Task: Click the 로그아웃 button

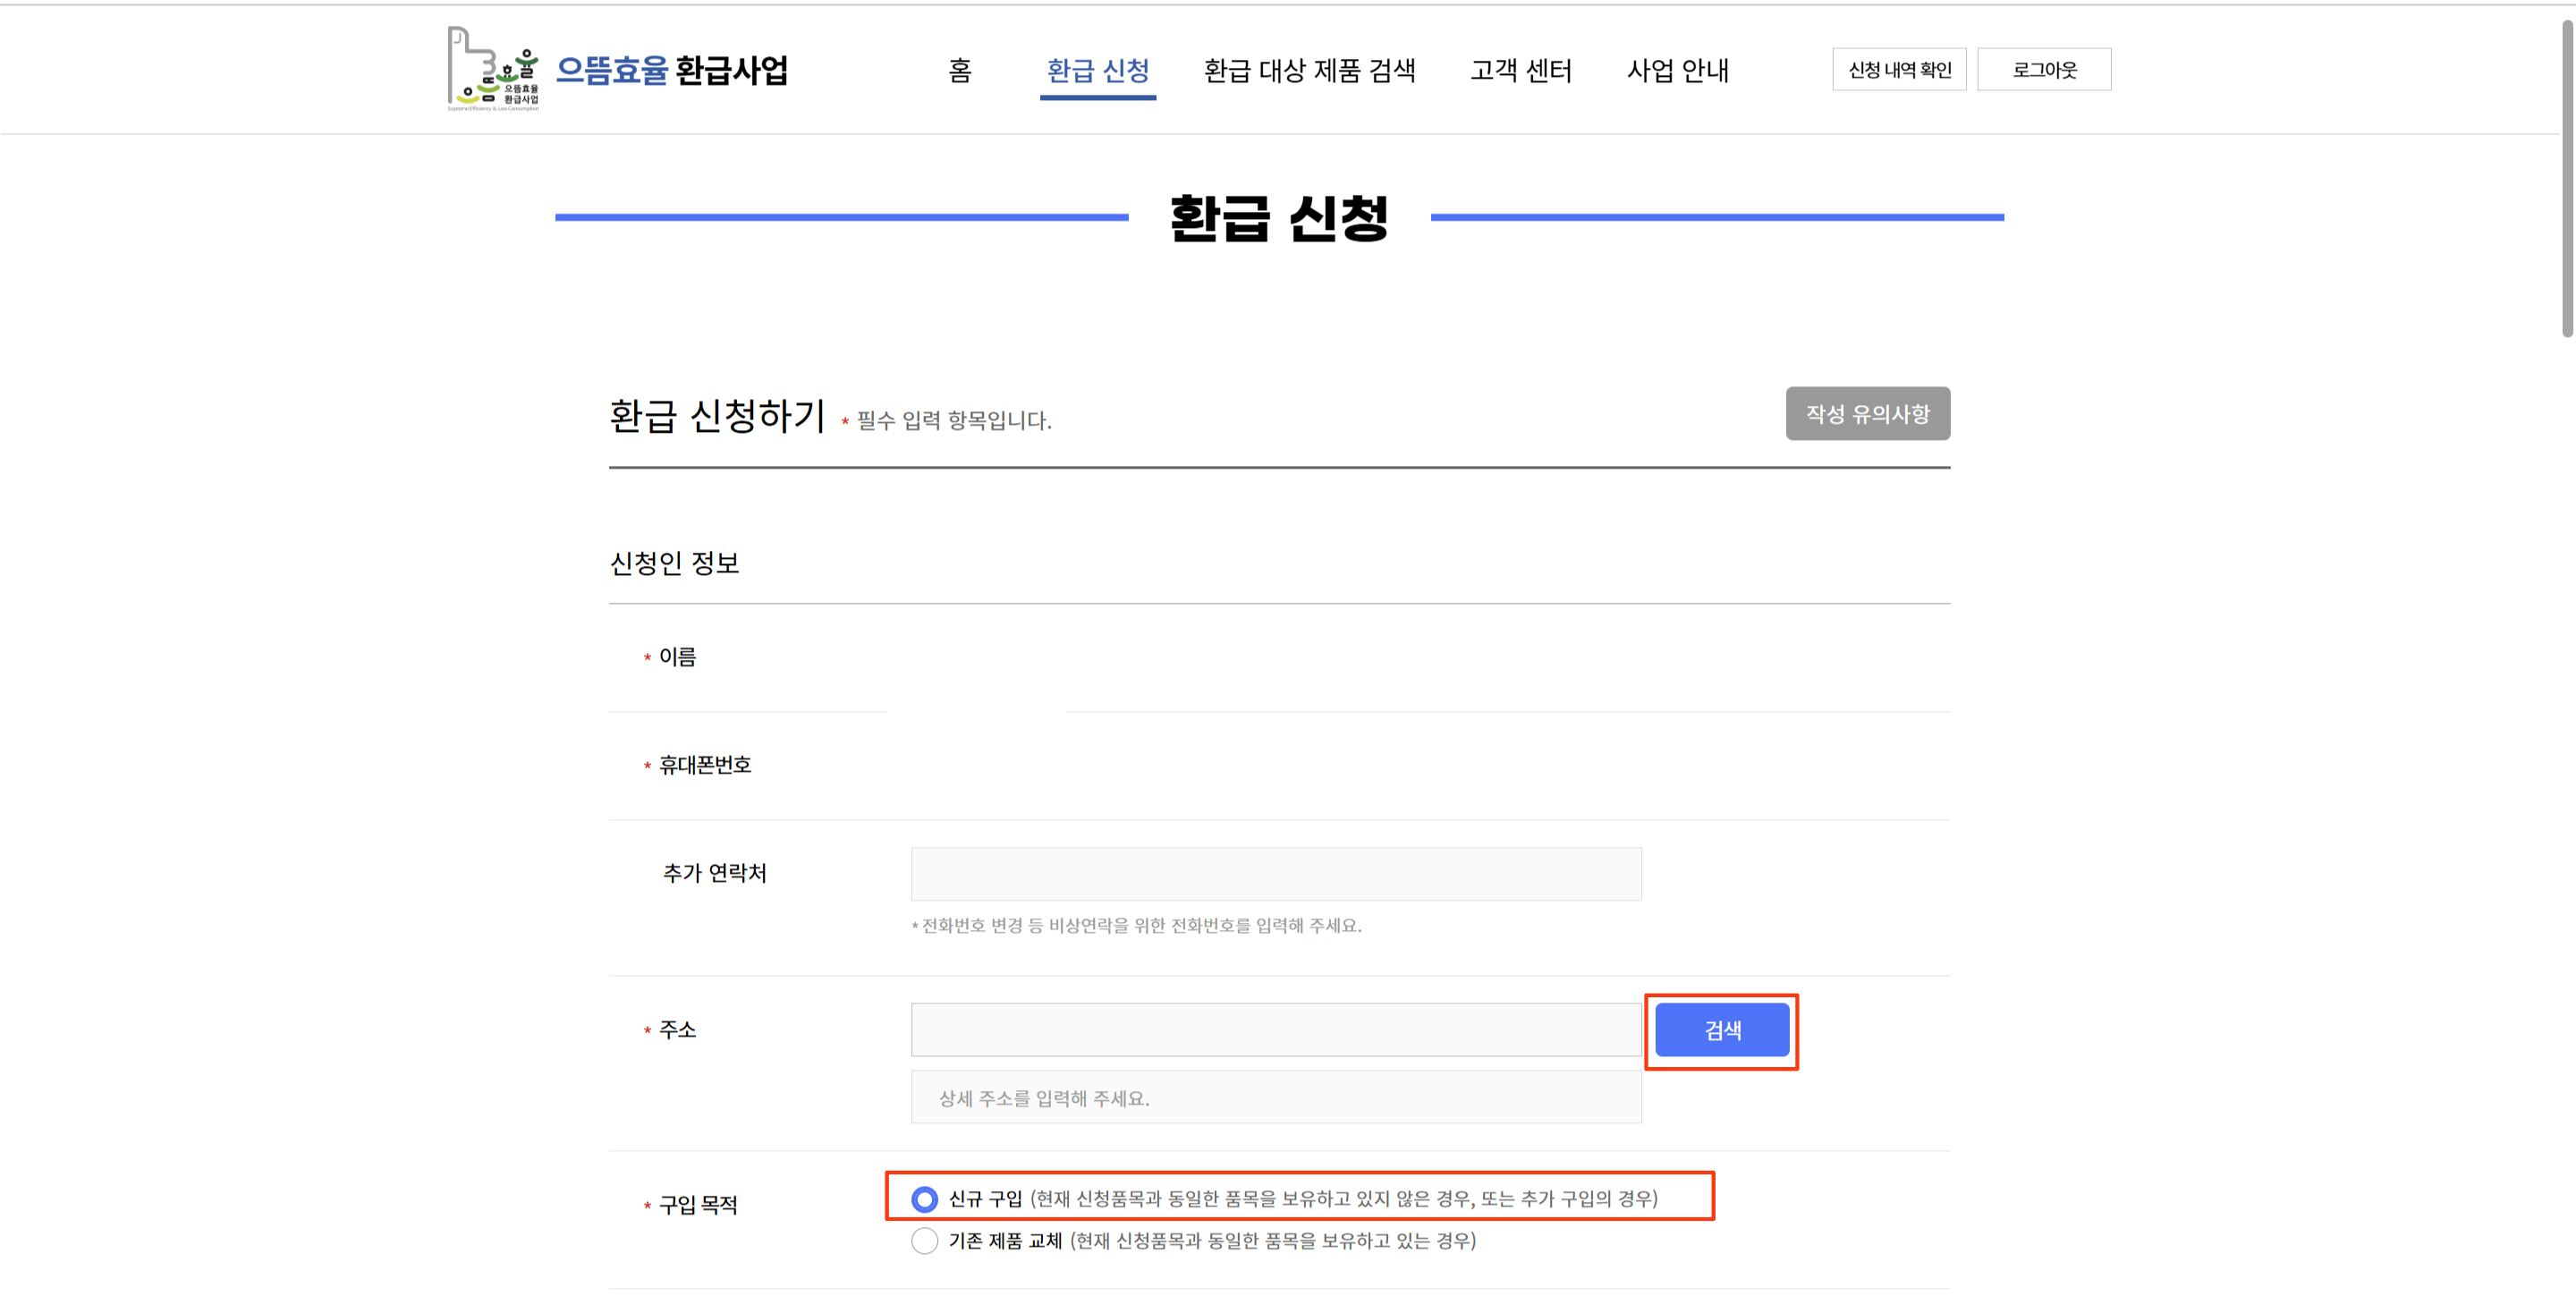Action: [x=2043, y=70]
